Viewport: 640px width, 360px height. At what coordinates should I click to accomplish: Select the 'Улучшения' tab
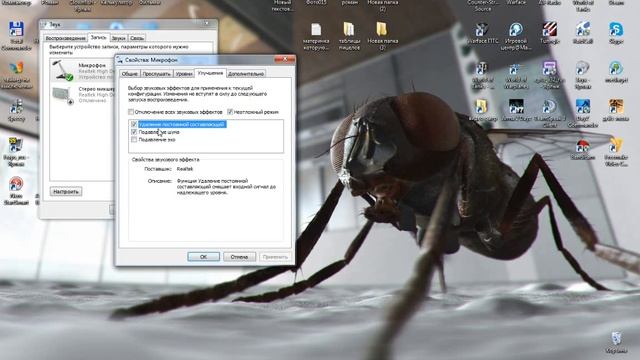click(x=210, y=73)
